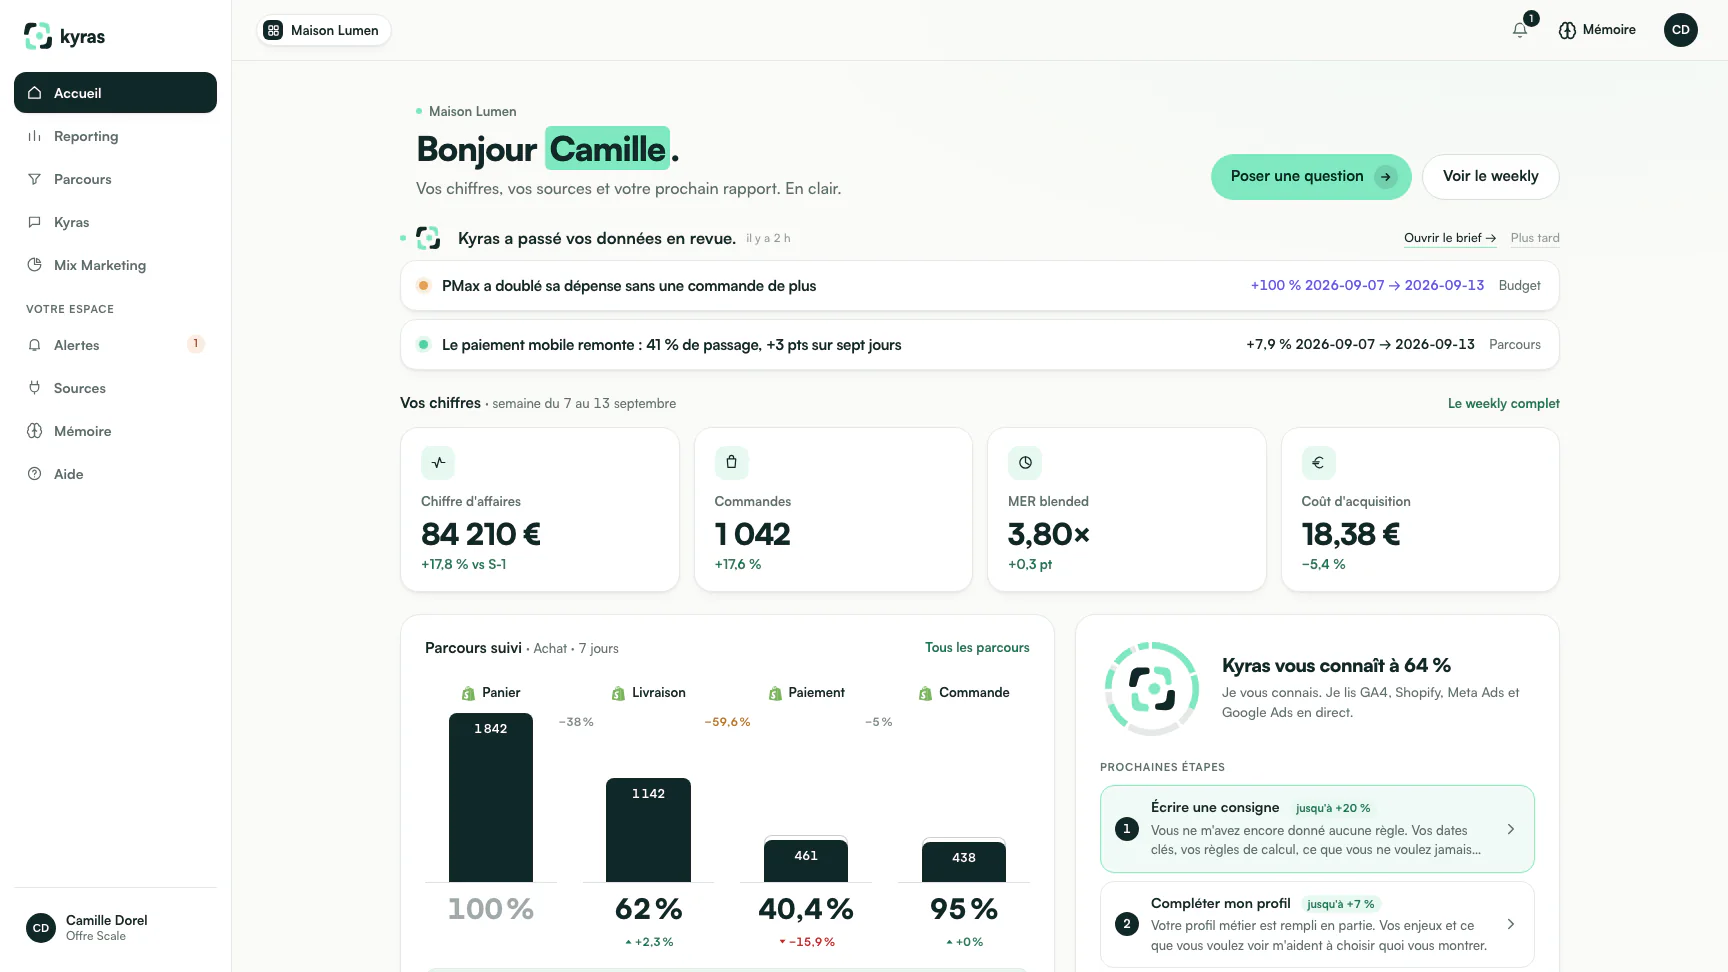Open Parcours in the sidebar
This screenshot has width=1728, height=972.
click(x=115, y=179)
